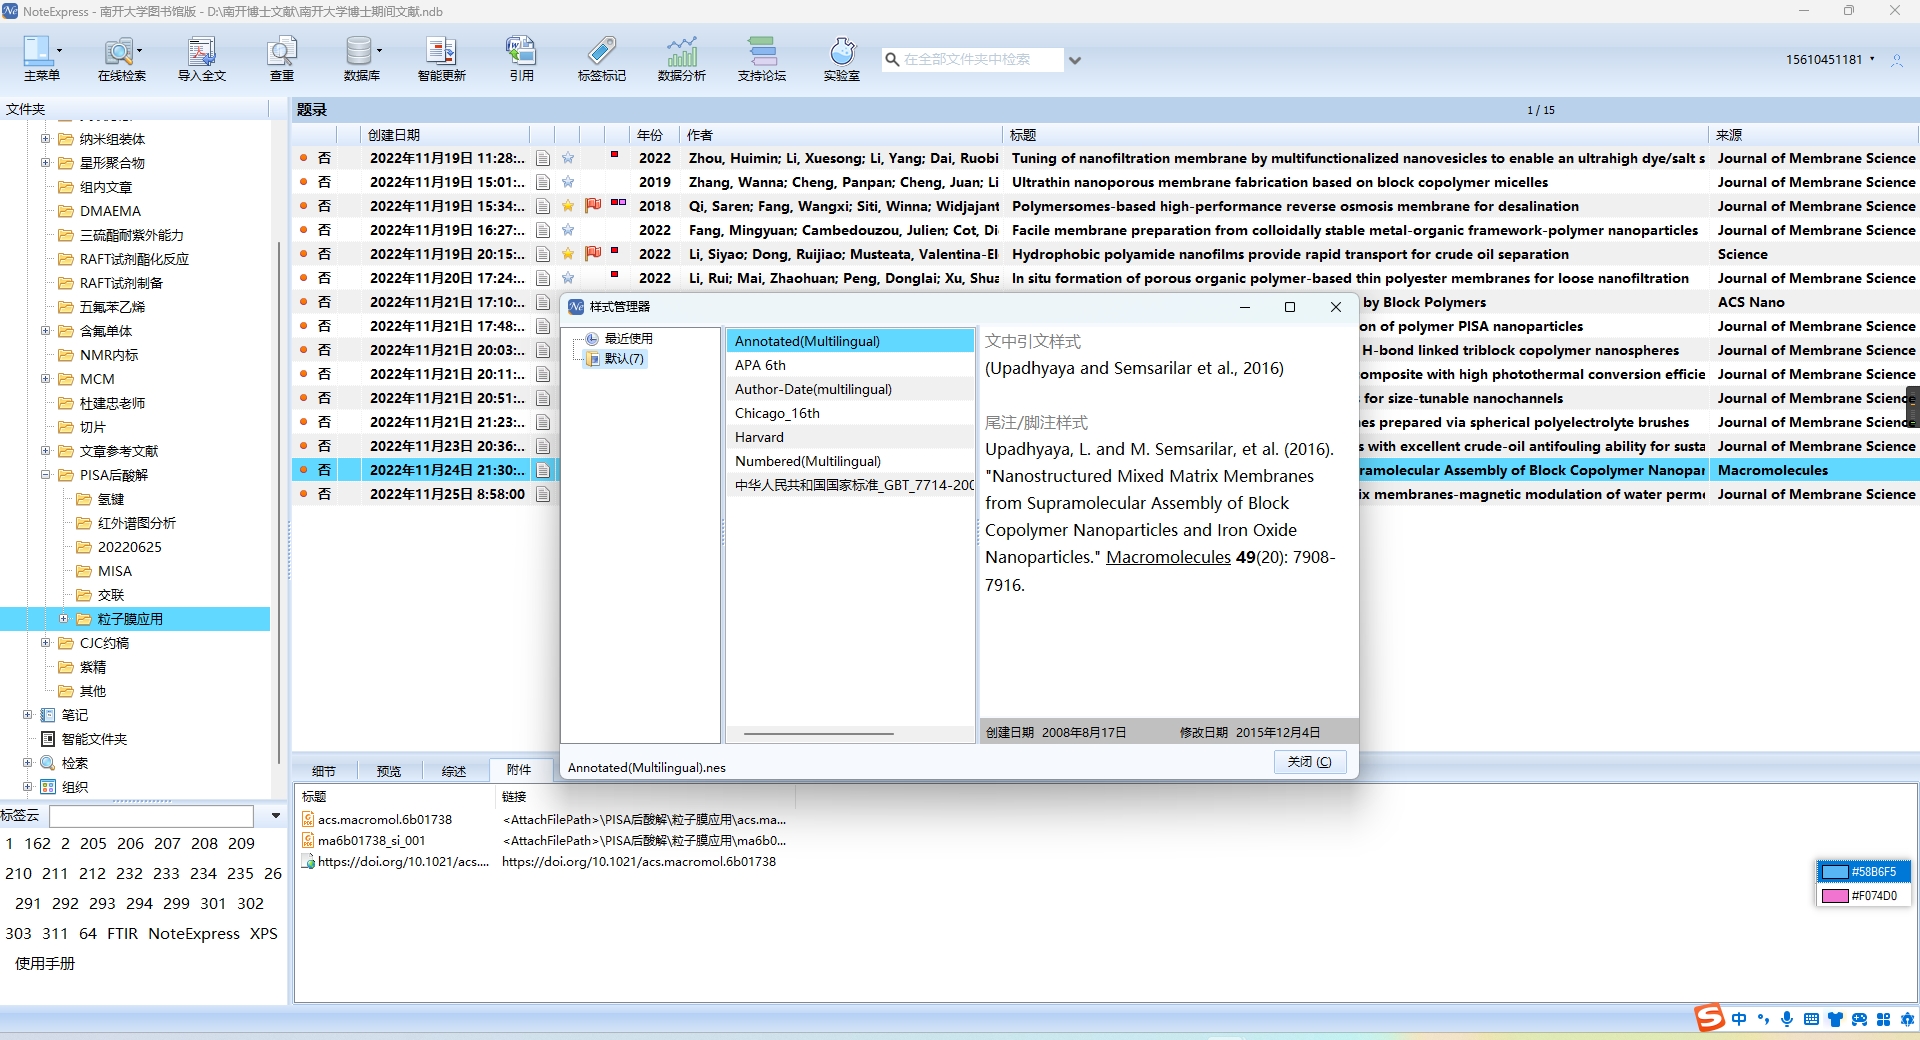The width and height of the screenshot is (1920, 1040).
Task: Toggle gold star on Li, Siyao record
Action: click(568, 254)
